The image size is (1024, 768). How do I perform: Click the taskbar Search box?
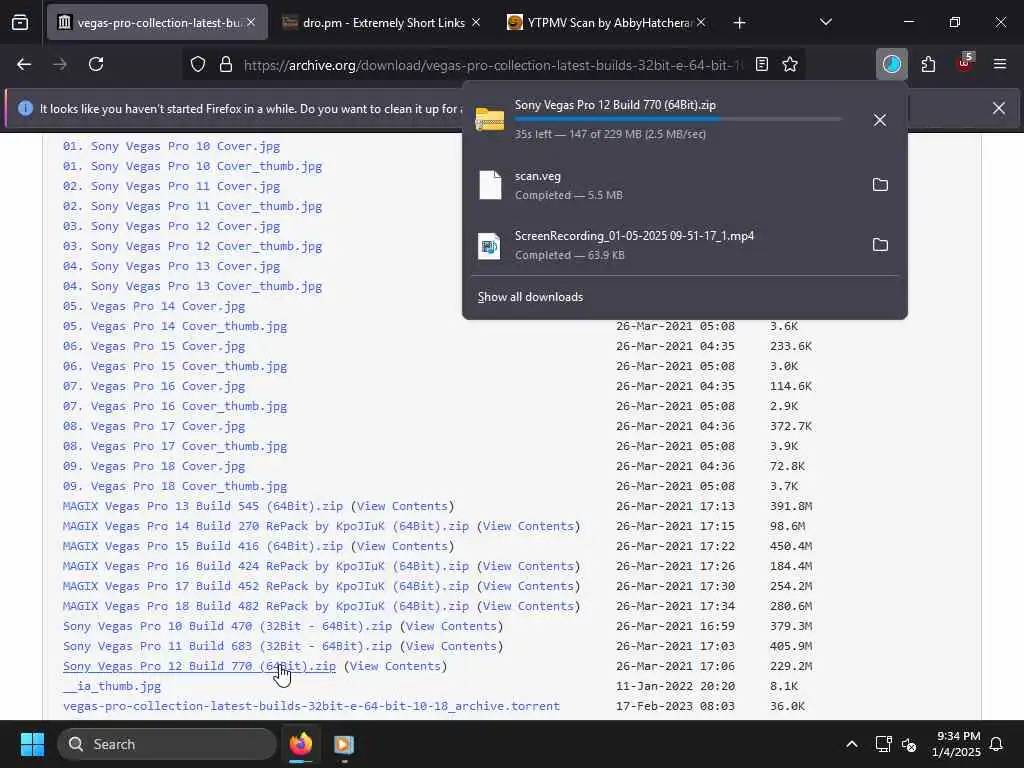[167, 744]
